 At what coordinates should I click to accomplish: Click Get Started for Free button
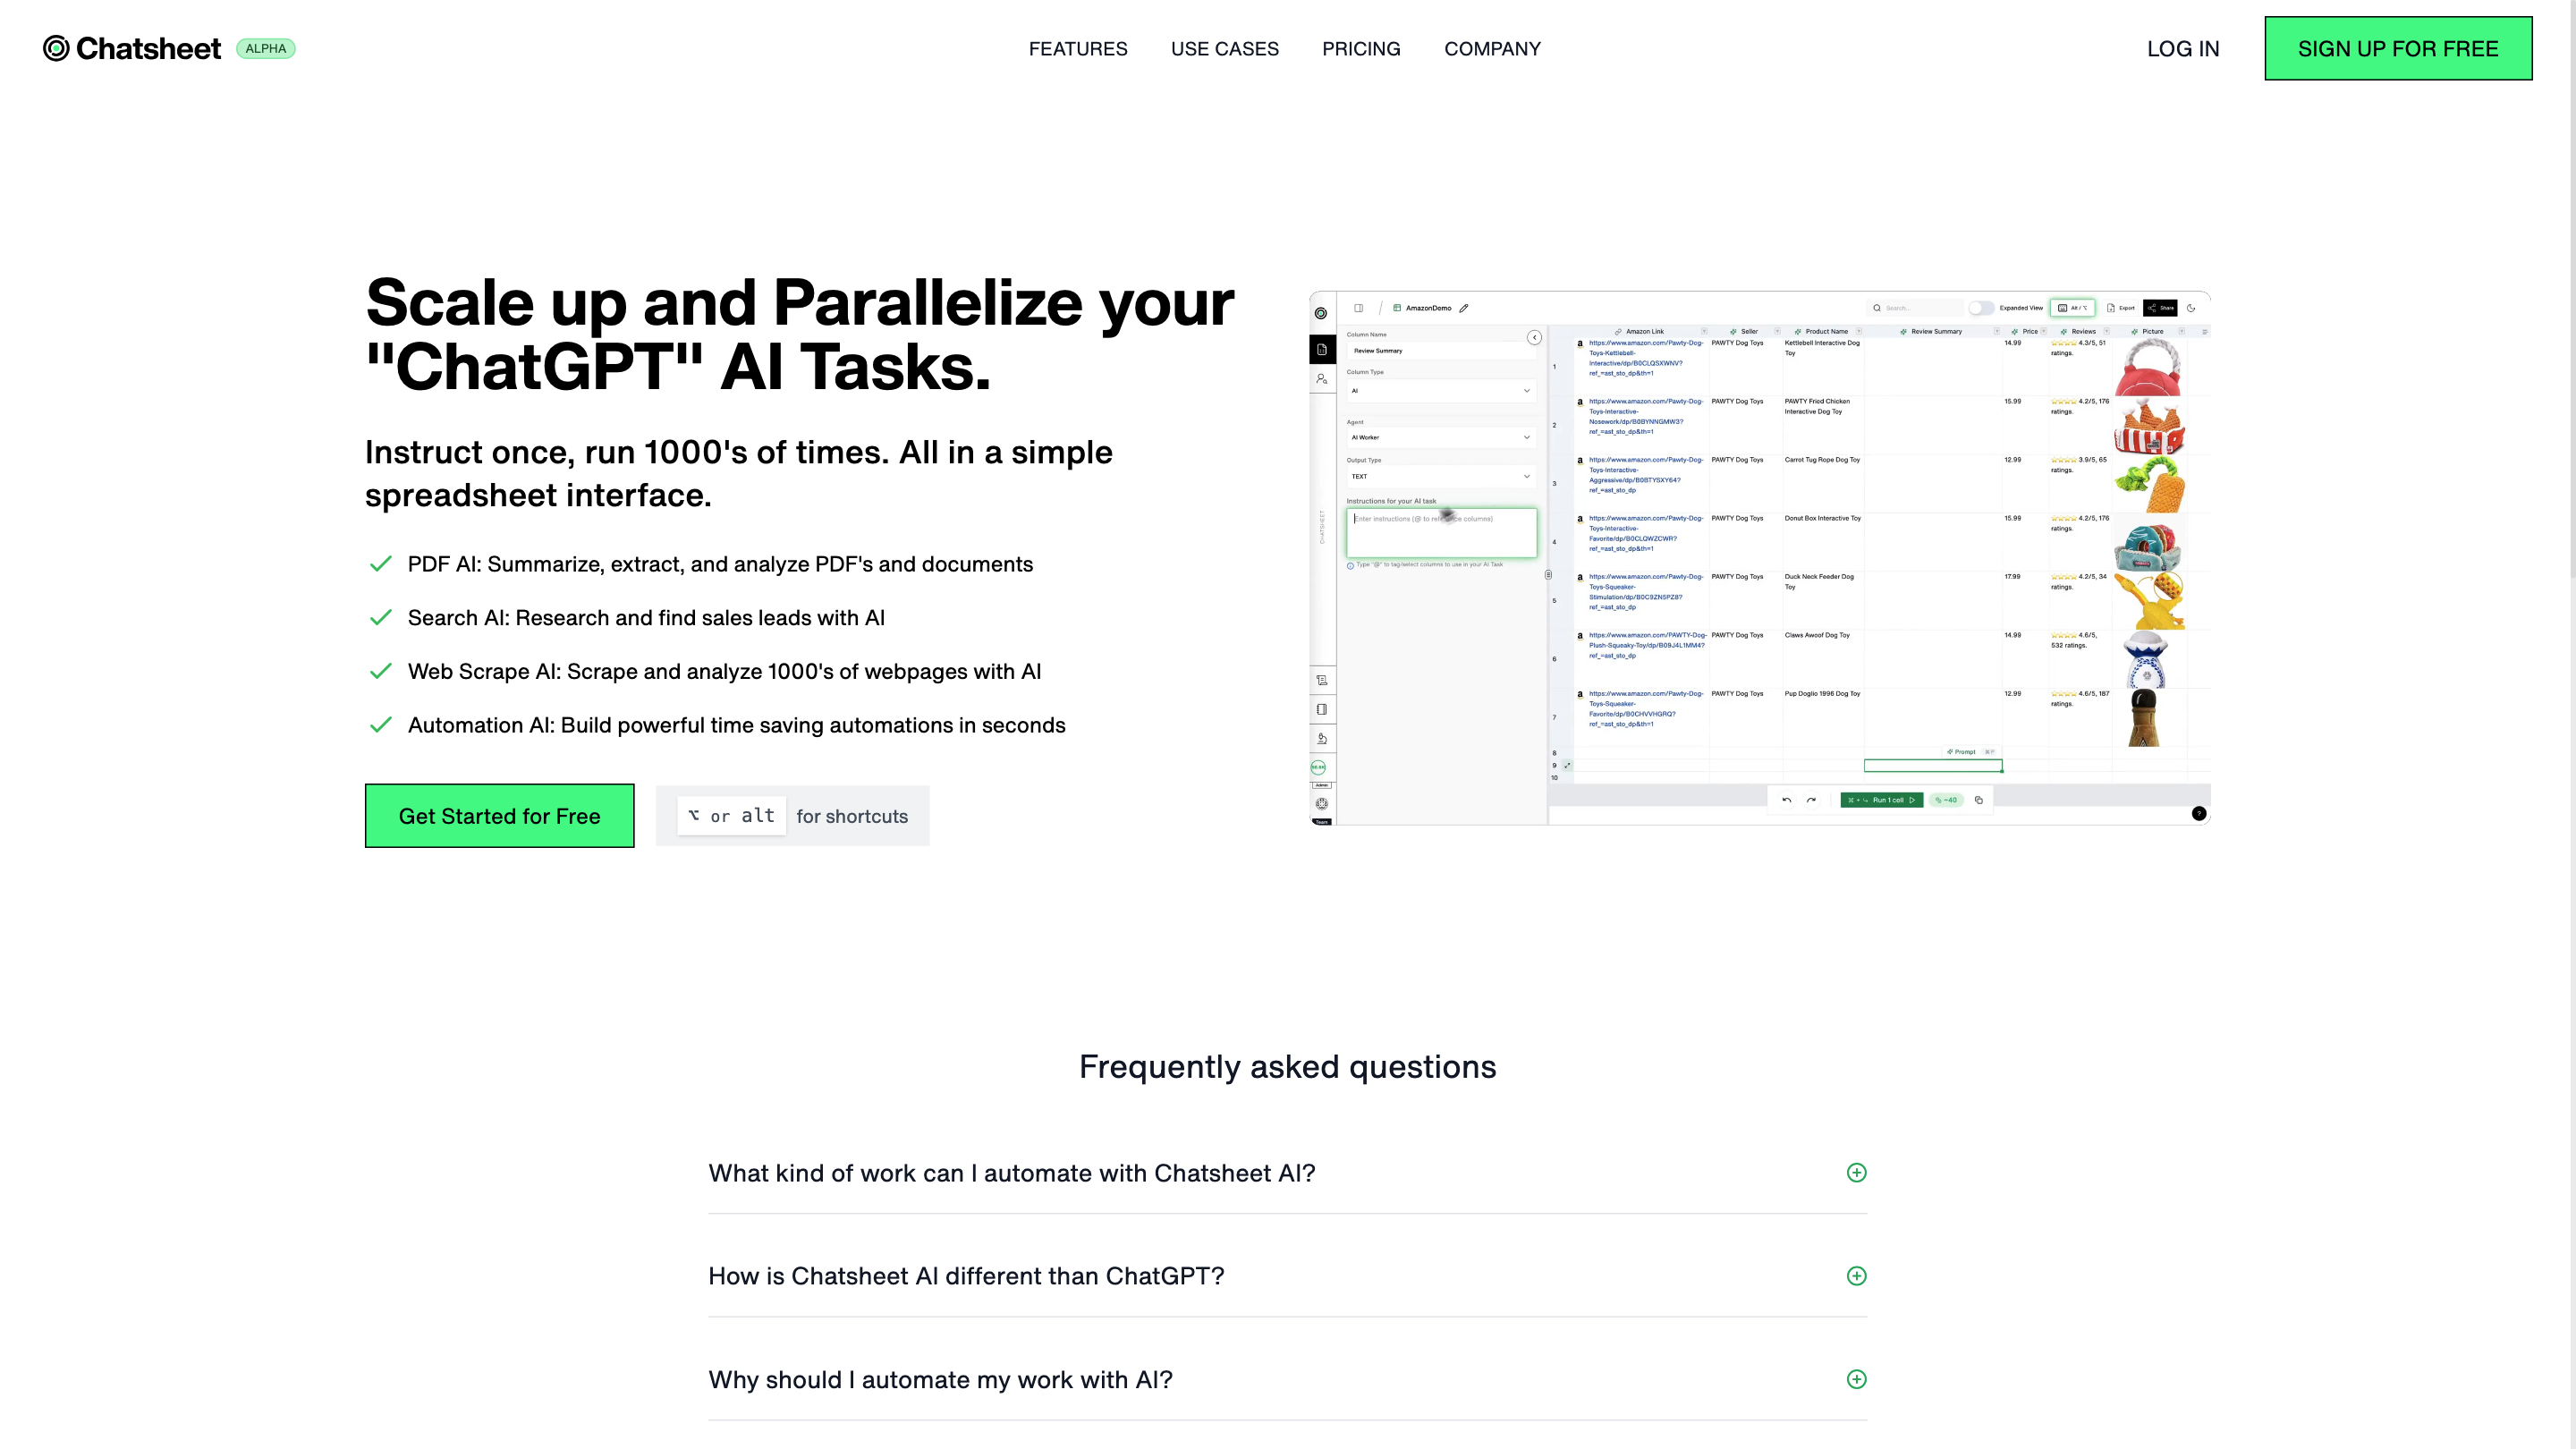tap(499, 816)
